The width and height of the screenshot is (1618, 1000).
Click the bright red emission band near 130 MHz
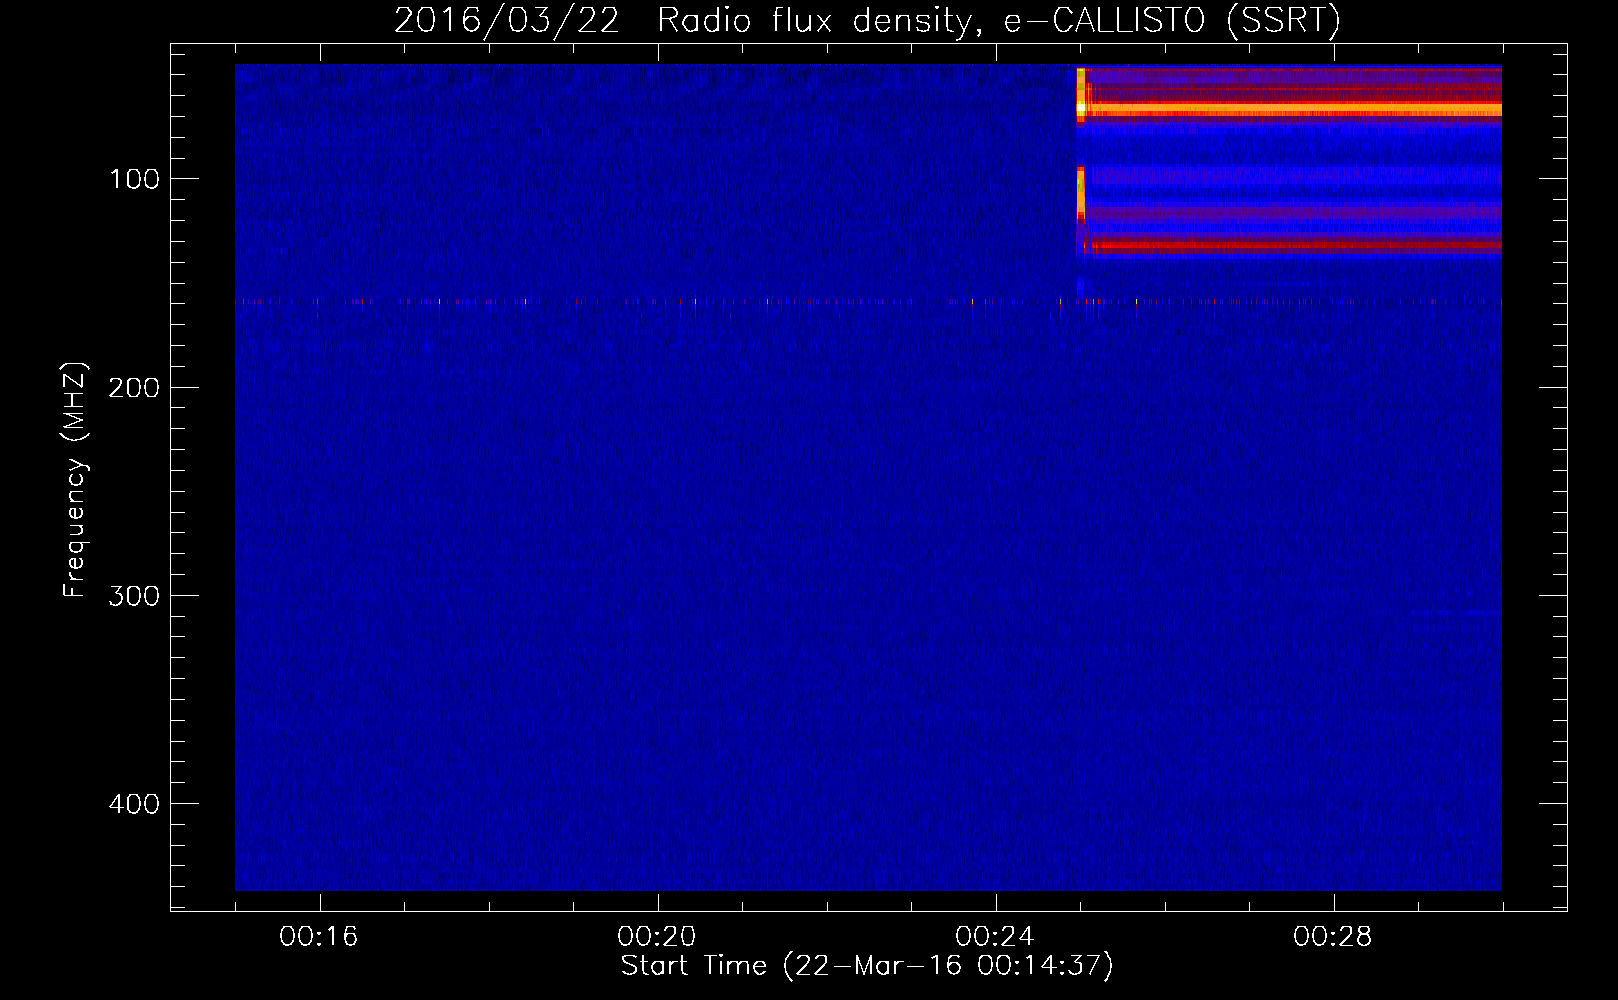1295,244
